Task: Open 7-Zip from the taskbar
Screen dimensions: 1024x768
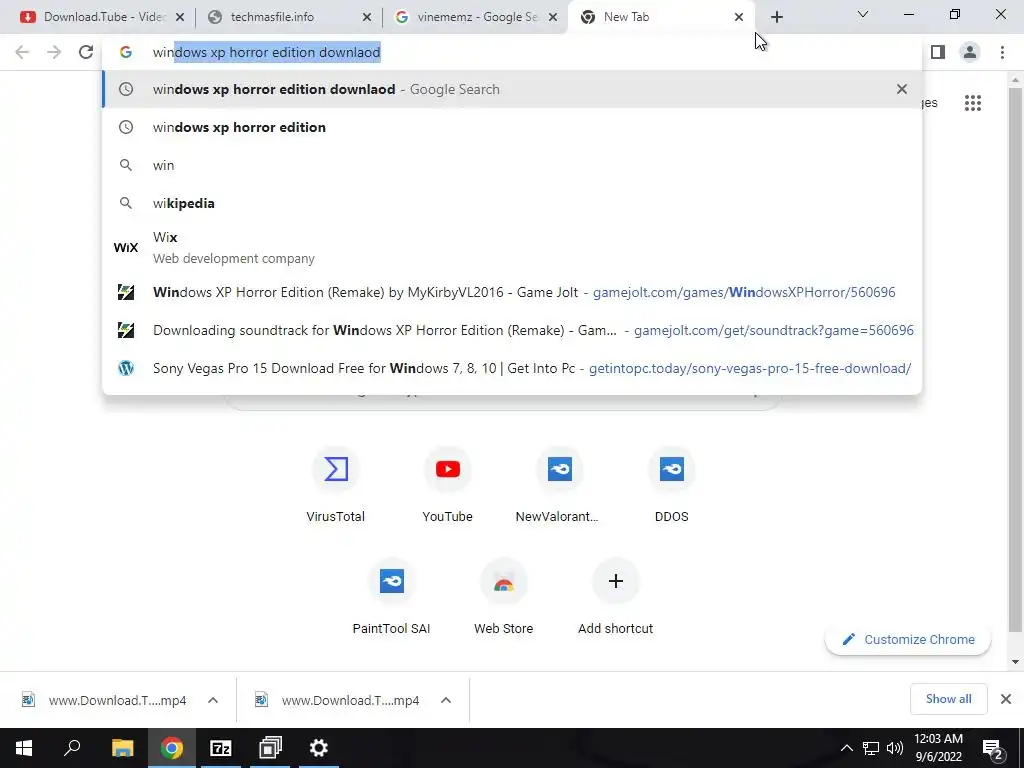Action: tap(221, 748)
